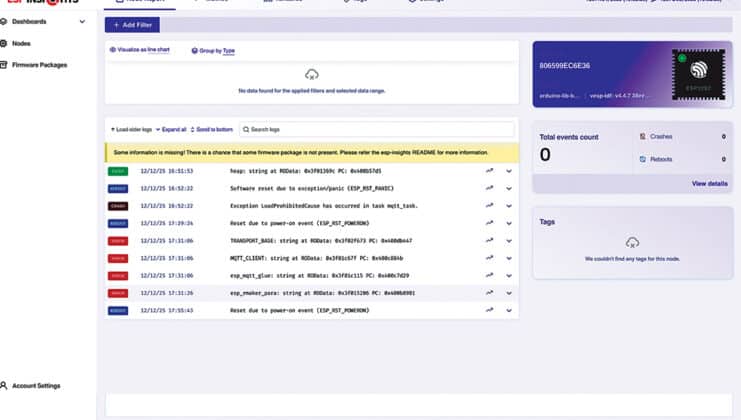The image size is (741, 420).
Task: Click the yellow 'Some information is missing' warning
Action: click(x=312, y=153)
